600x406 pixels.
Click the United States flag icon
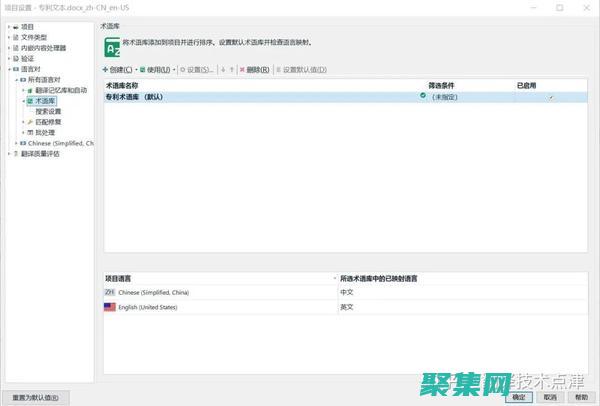(110, 307)
